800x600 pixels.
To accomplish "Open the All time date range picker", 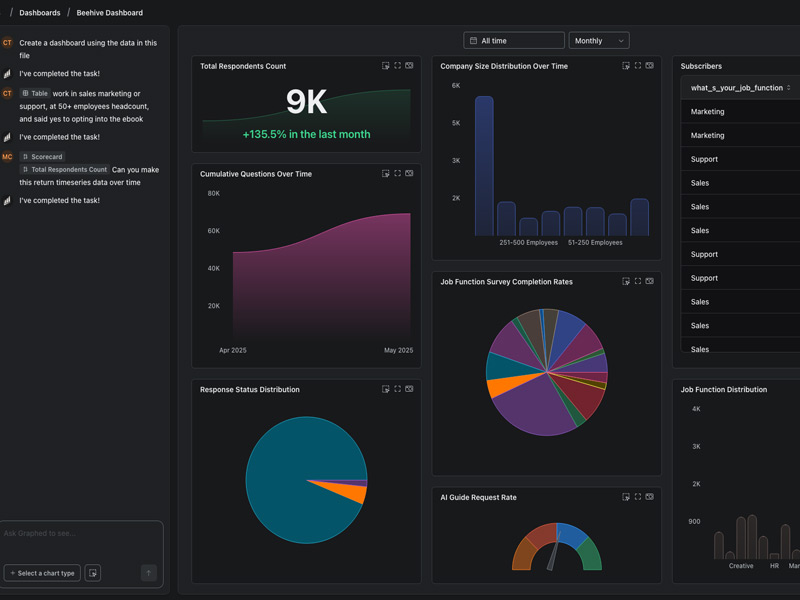I will [x=514, y=41].
